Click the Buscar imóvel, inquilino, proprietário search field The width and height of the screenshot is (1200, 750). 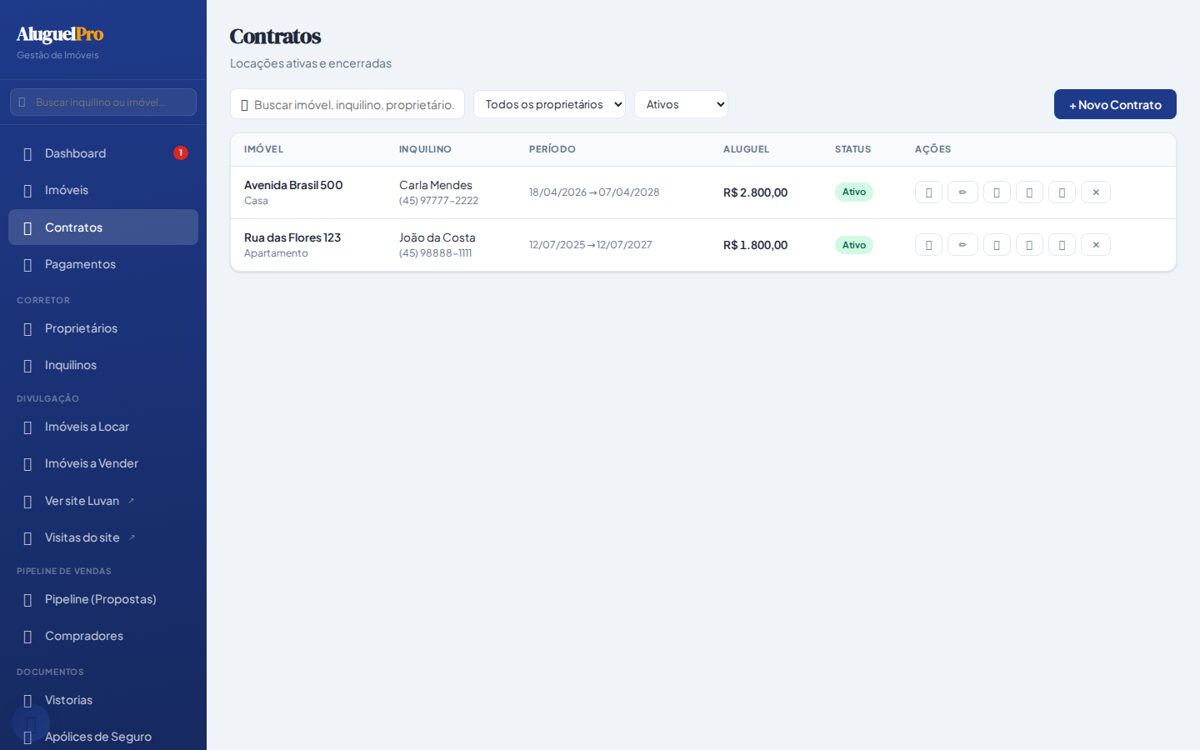347,104
